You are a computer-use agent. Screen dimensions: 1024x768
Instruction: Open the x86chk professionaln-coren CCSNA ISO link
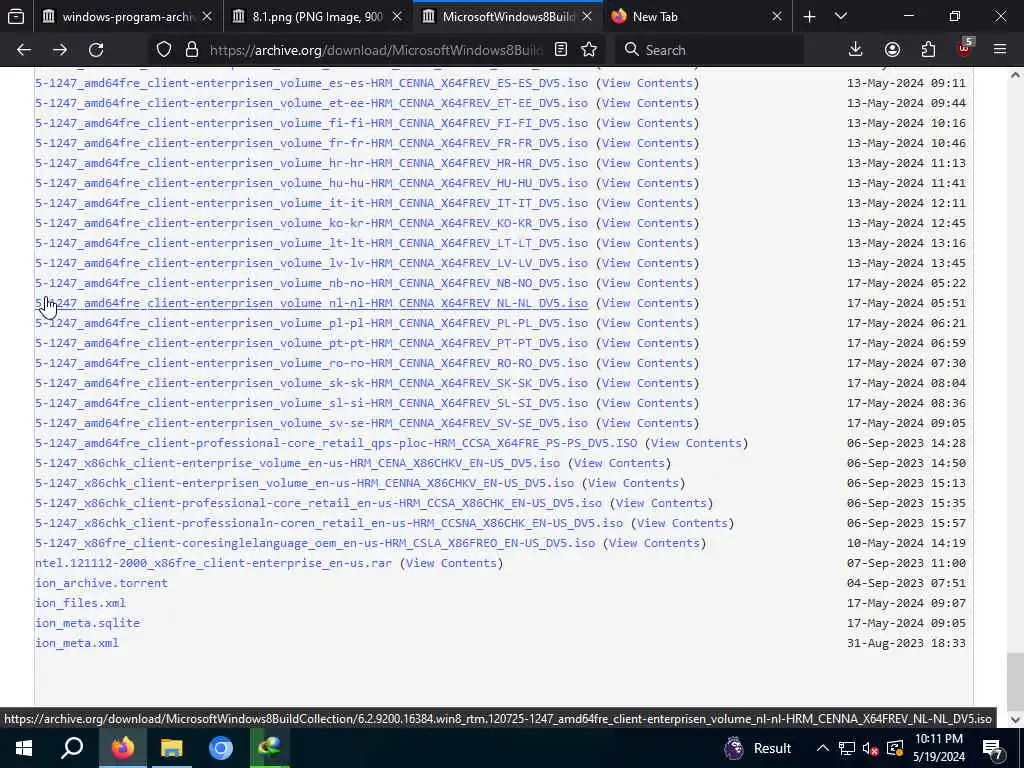(329, 523)
